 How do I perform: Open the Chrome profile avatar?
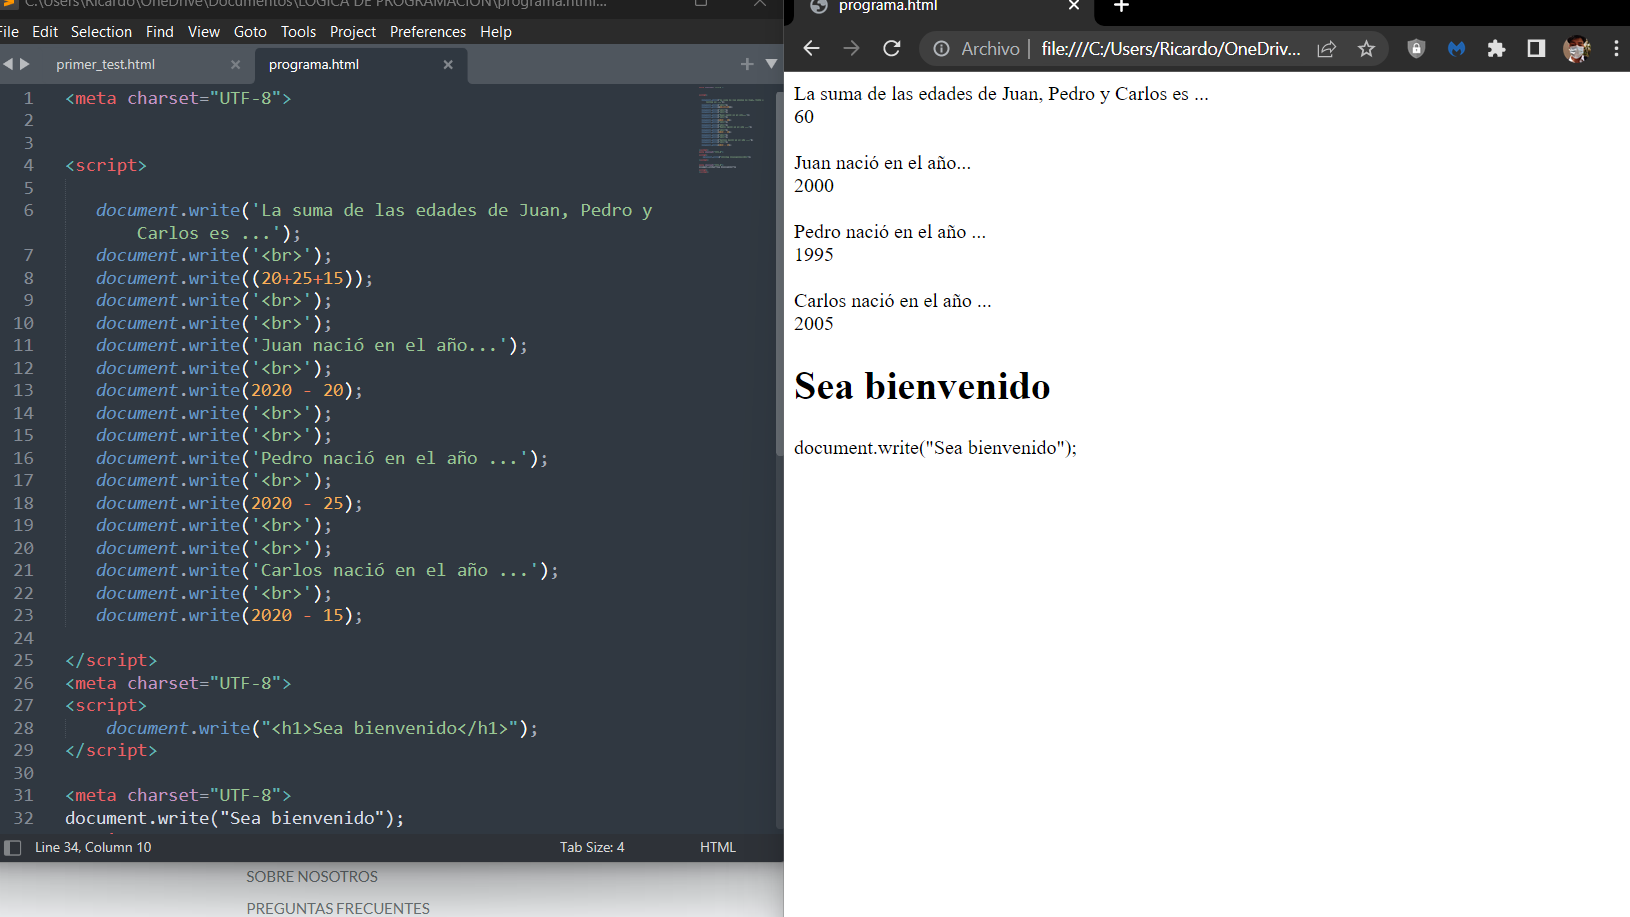pos(1577,48)
